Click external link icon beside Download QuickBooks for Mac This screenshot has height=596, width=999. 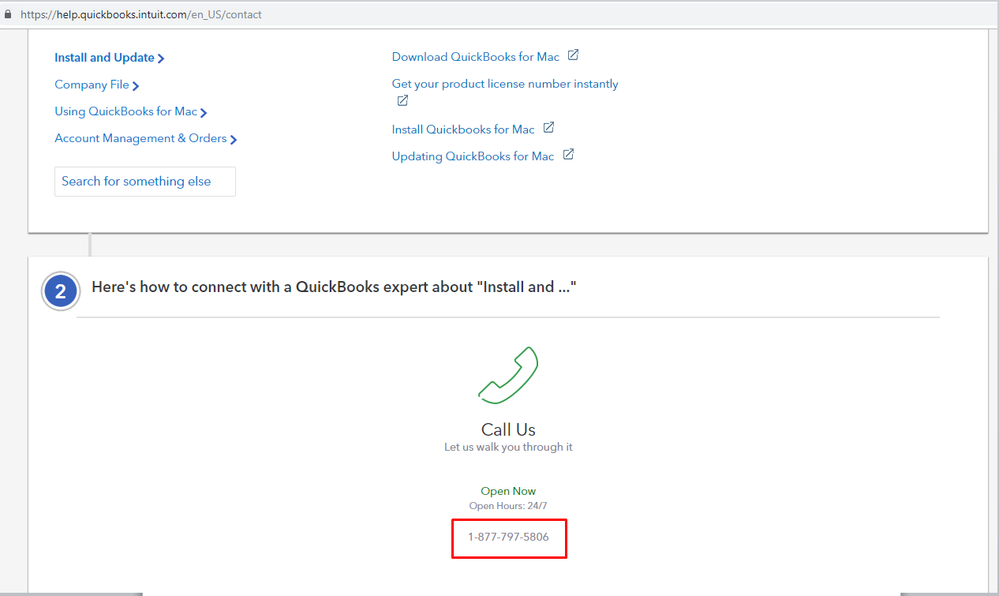[573, 56]
